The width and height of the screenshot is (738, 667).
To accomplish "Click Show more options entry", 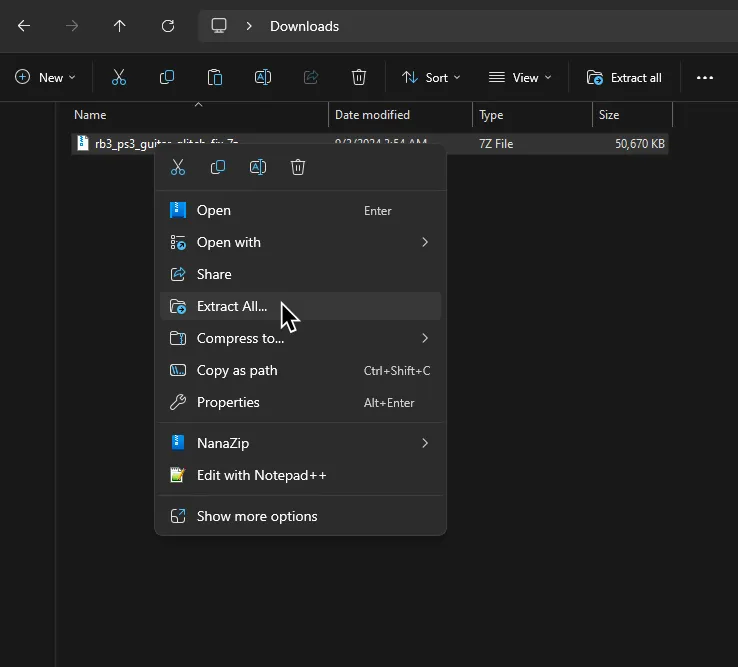I will tap(257, 516).
